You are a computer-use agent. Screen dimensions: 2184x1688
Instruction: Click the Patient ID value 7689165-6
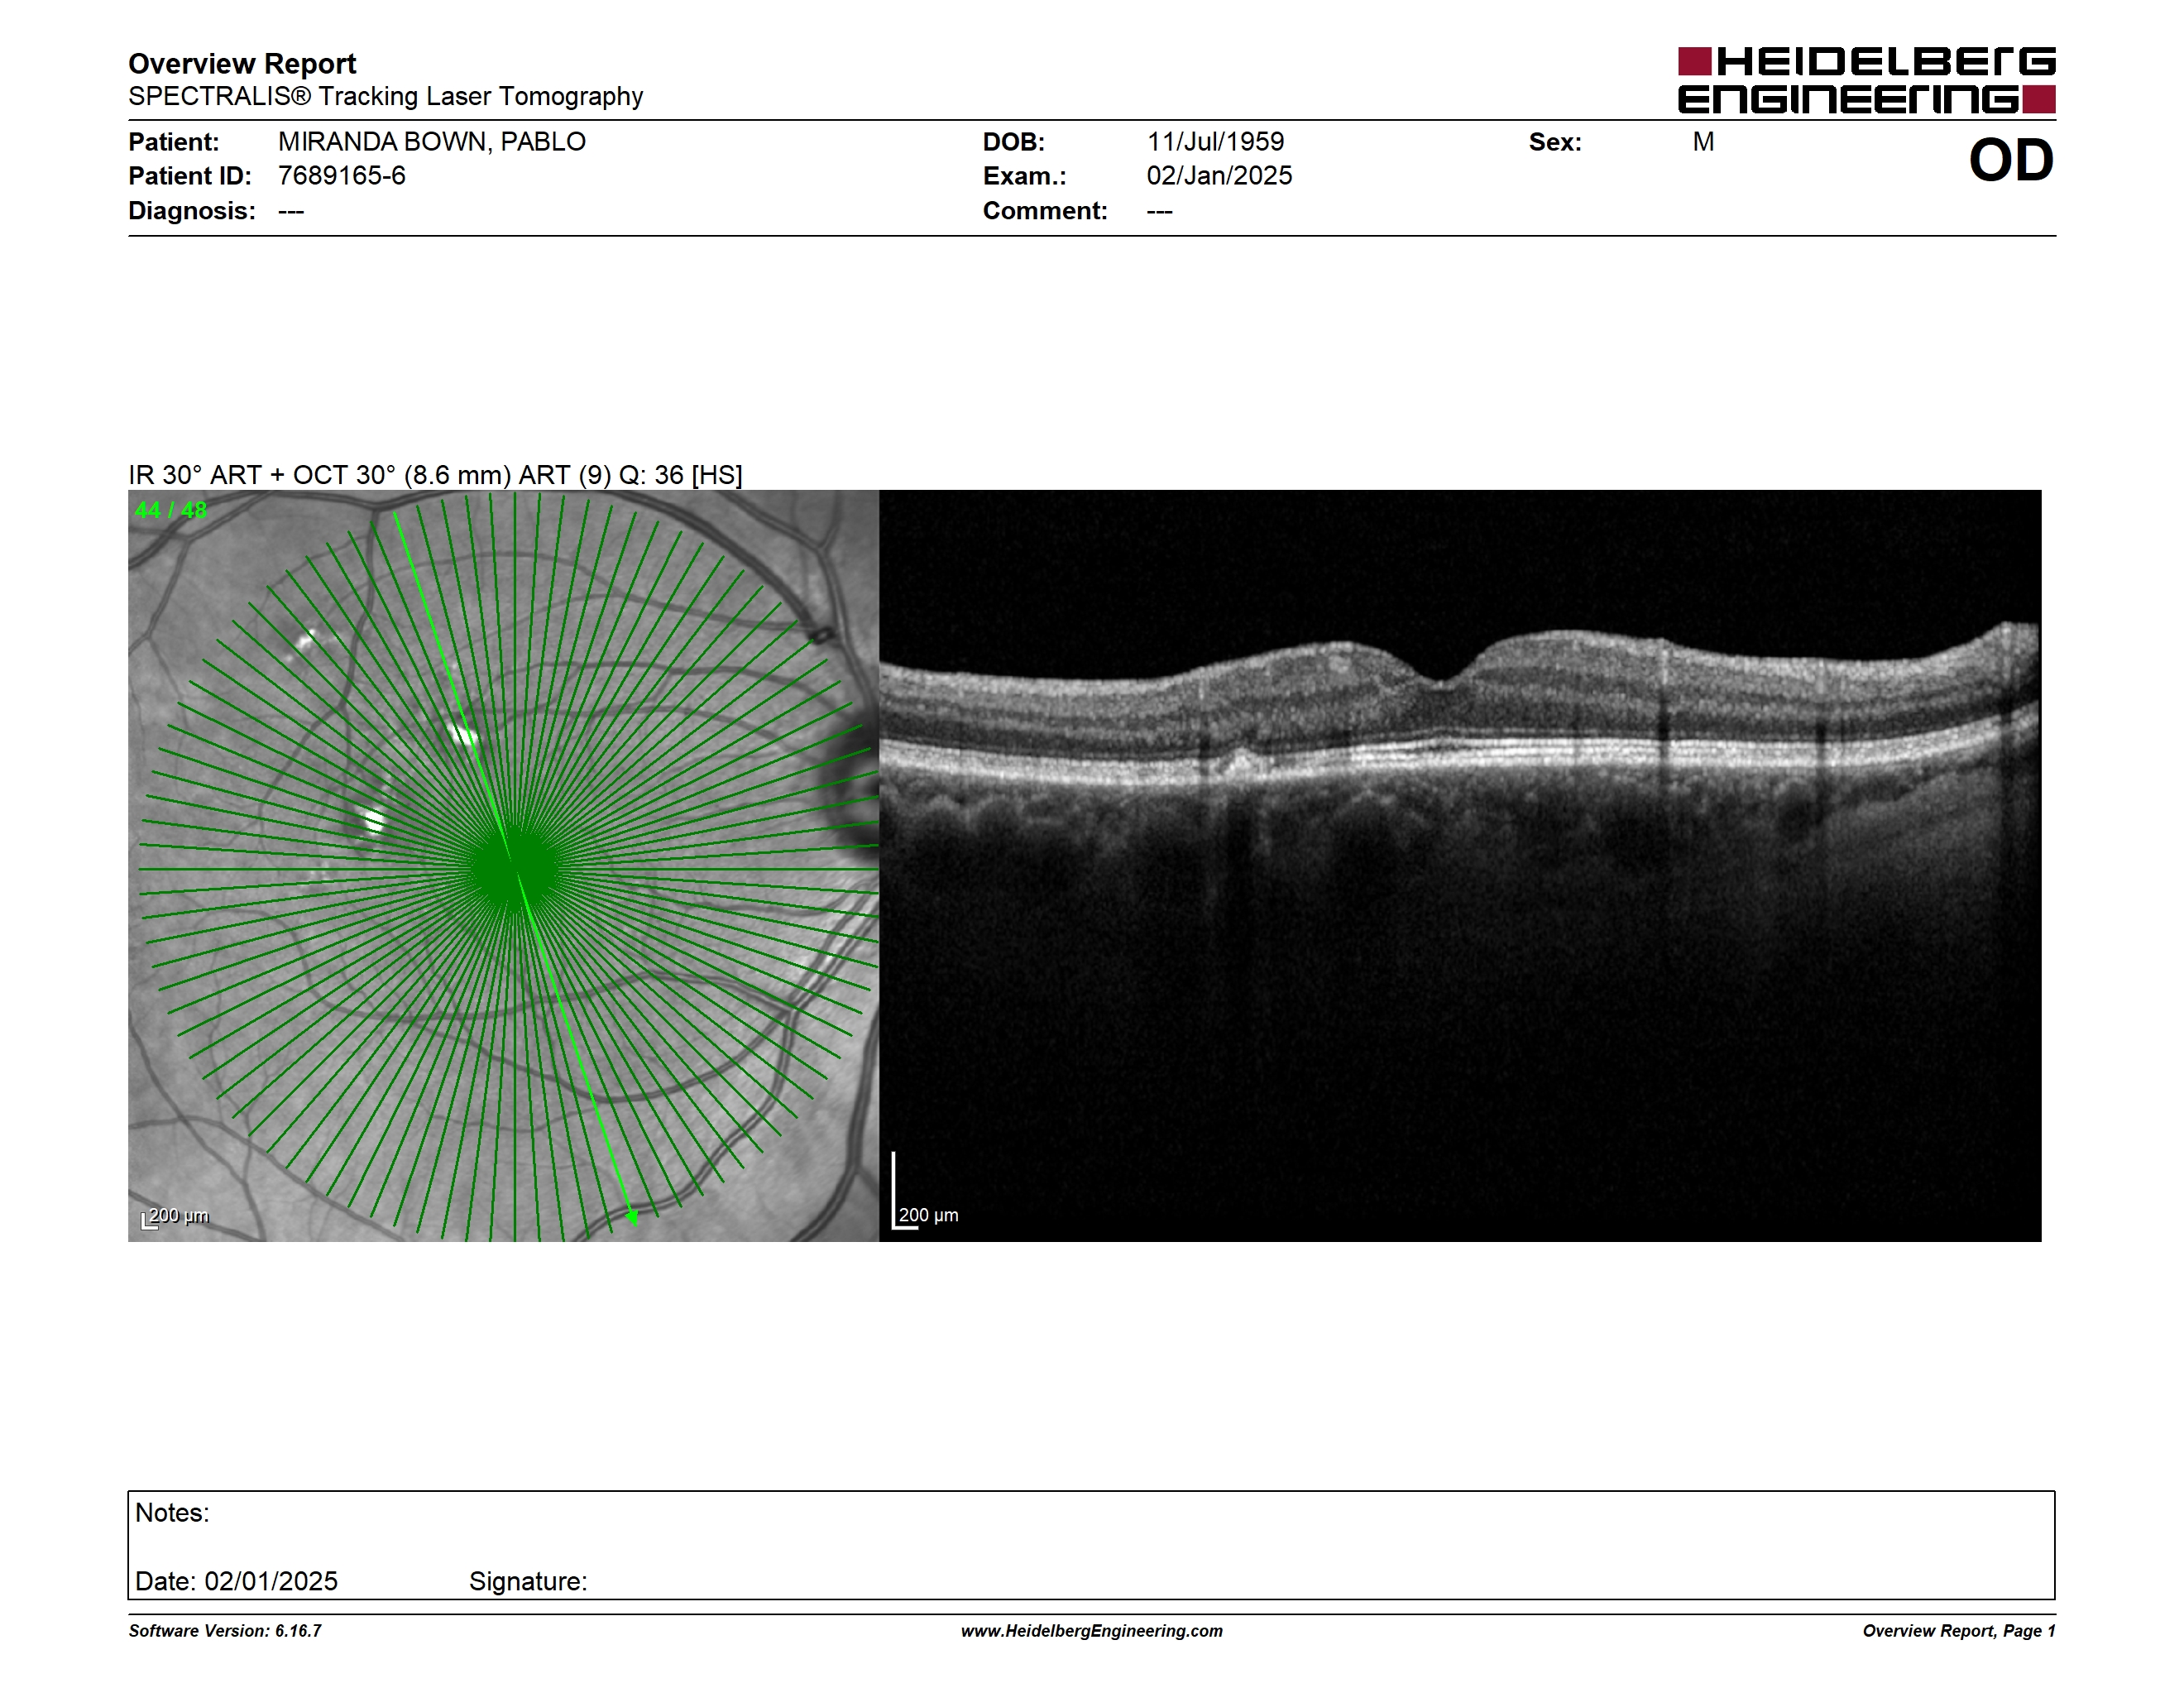[342, 176]
